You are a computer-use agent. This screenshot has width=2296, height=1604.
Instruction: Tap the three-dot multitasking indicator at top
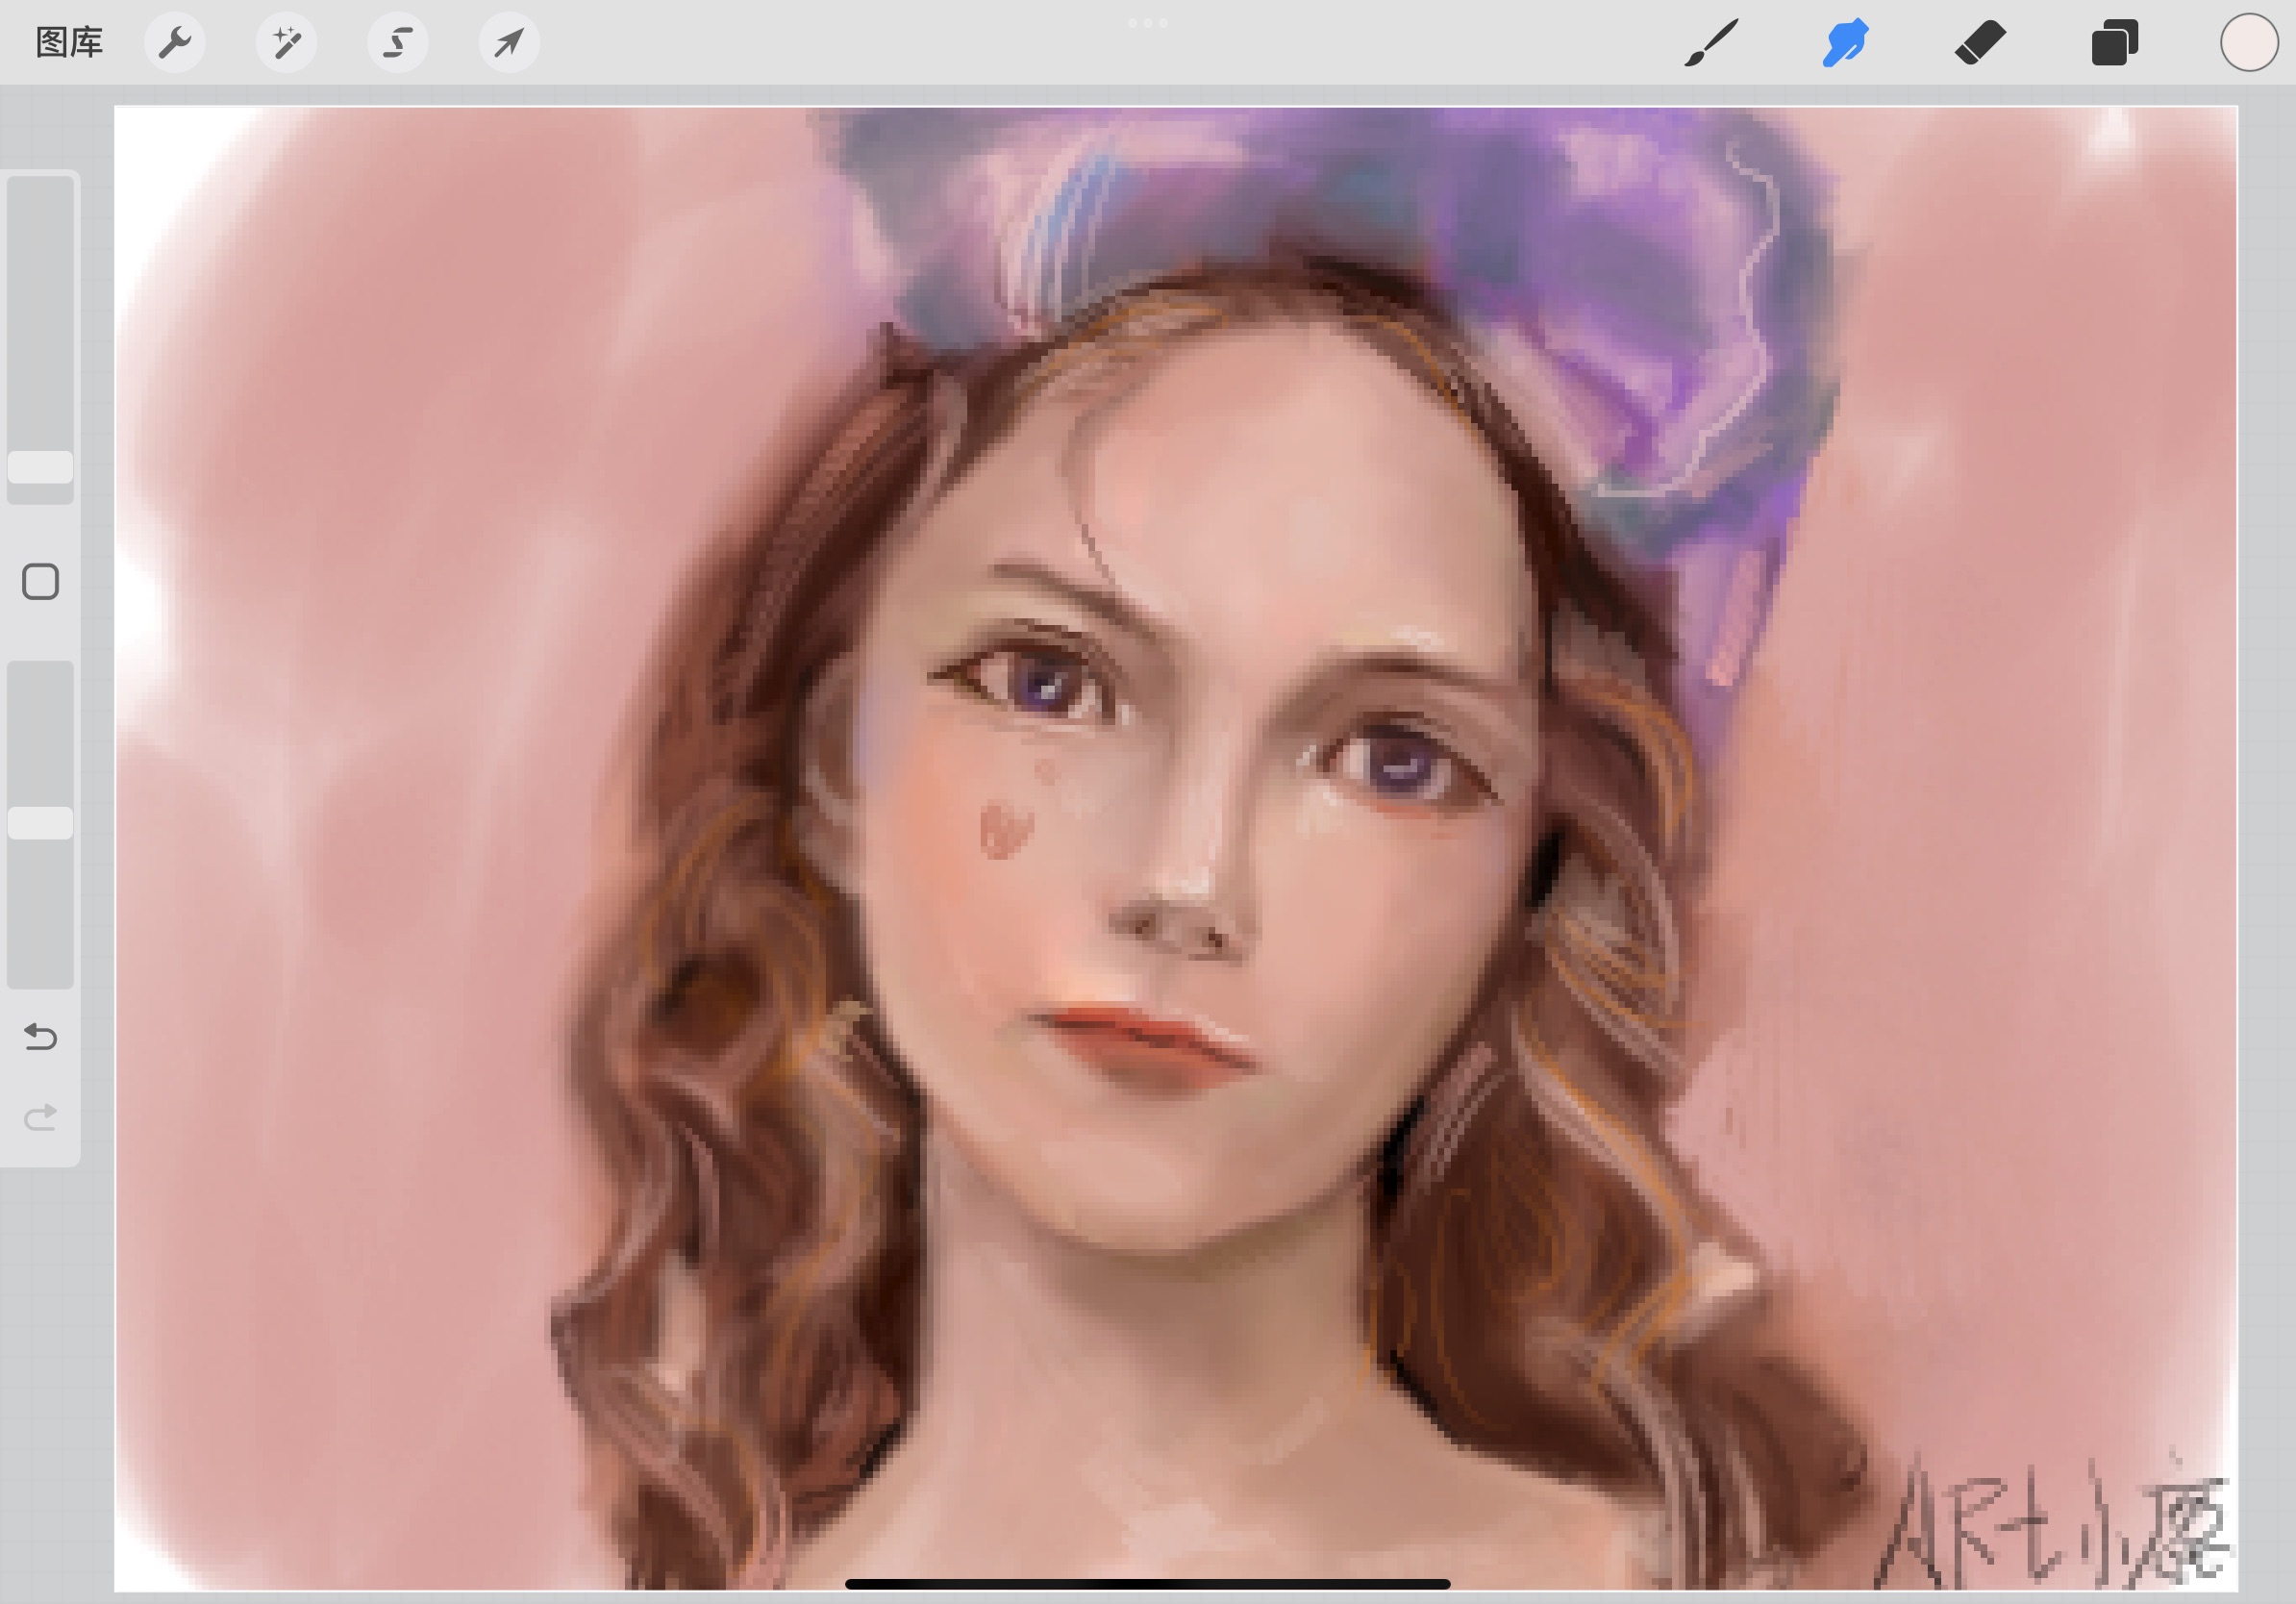click(1147, 22)
